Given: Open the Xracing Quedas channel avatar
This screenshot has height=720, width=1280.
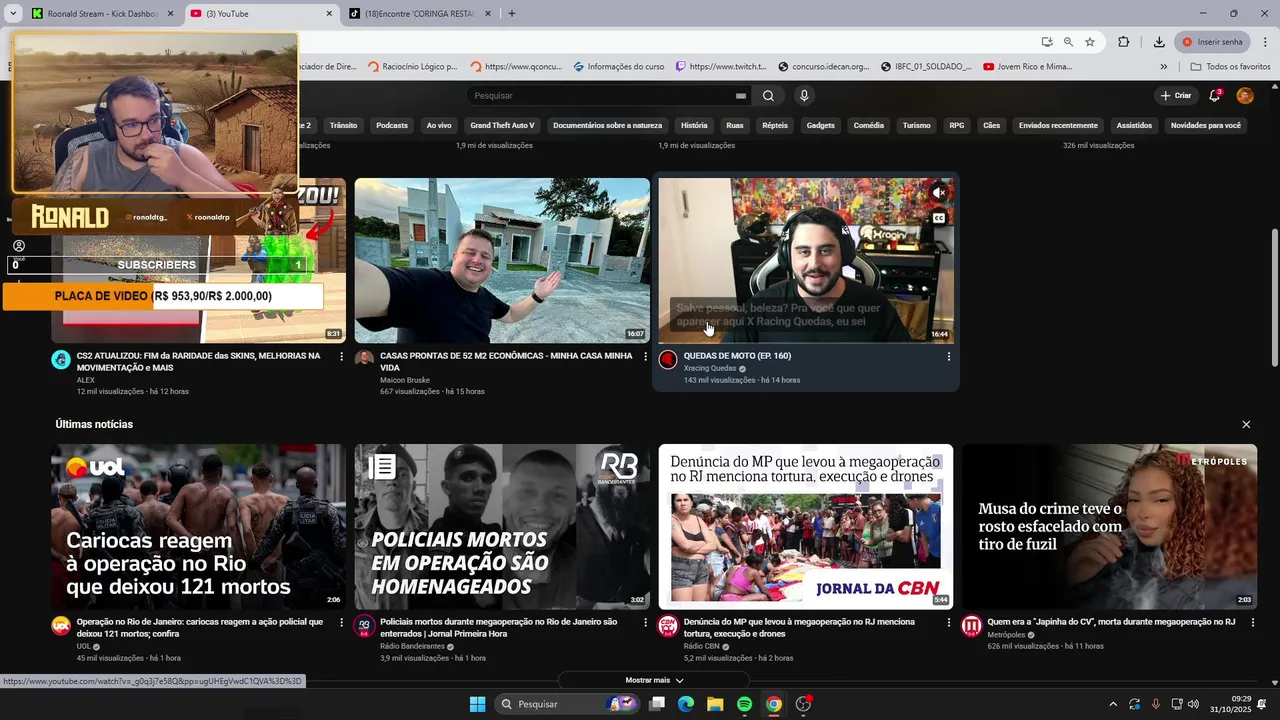Looking at the screenshot, I should coord(668,359).
